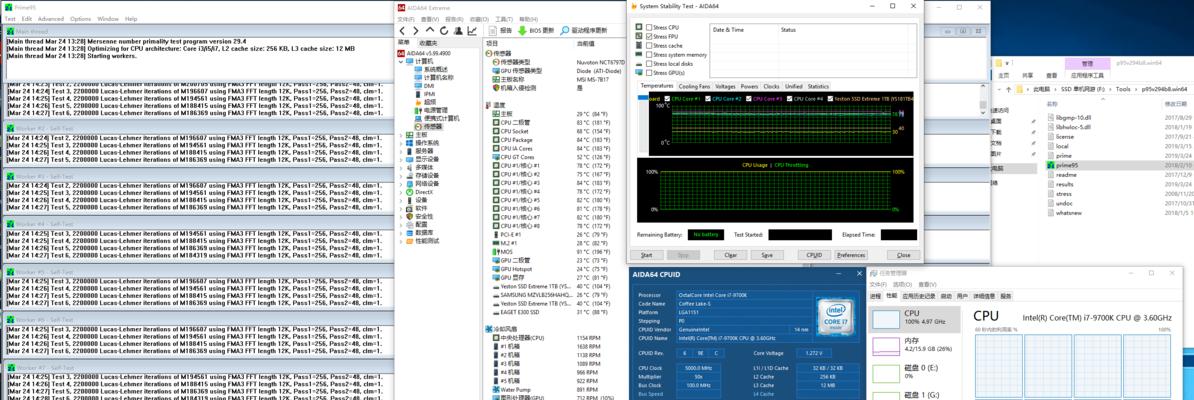This screenshot has width=1194, height=400.
Task: Open the 收藏夹 favorites tab in AIDA64
Action: (427, 43)
